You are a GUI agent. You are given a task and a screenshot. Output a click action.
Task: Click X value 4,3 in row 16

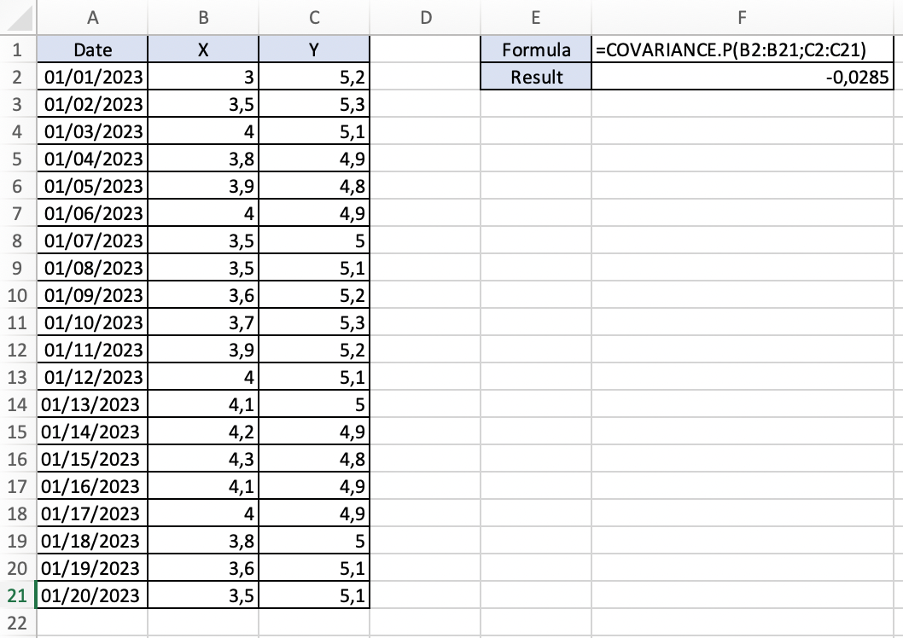(x=203, y=460)
